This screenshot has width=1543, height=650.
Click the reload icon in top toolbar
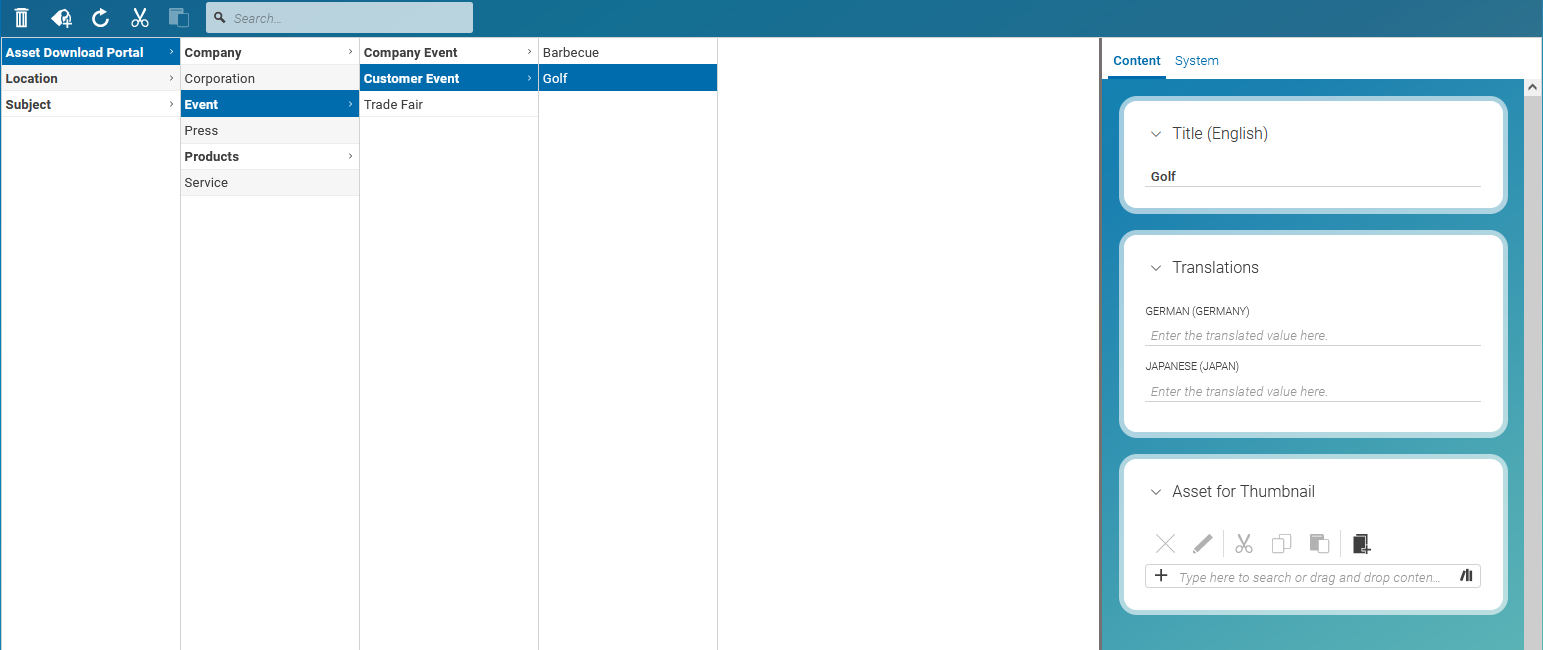click(101, 18)
